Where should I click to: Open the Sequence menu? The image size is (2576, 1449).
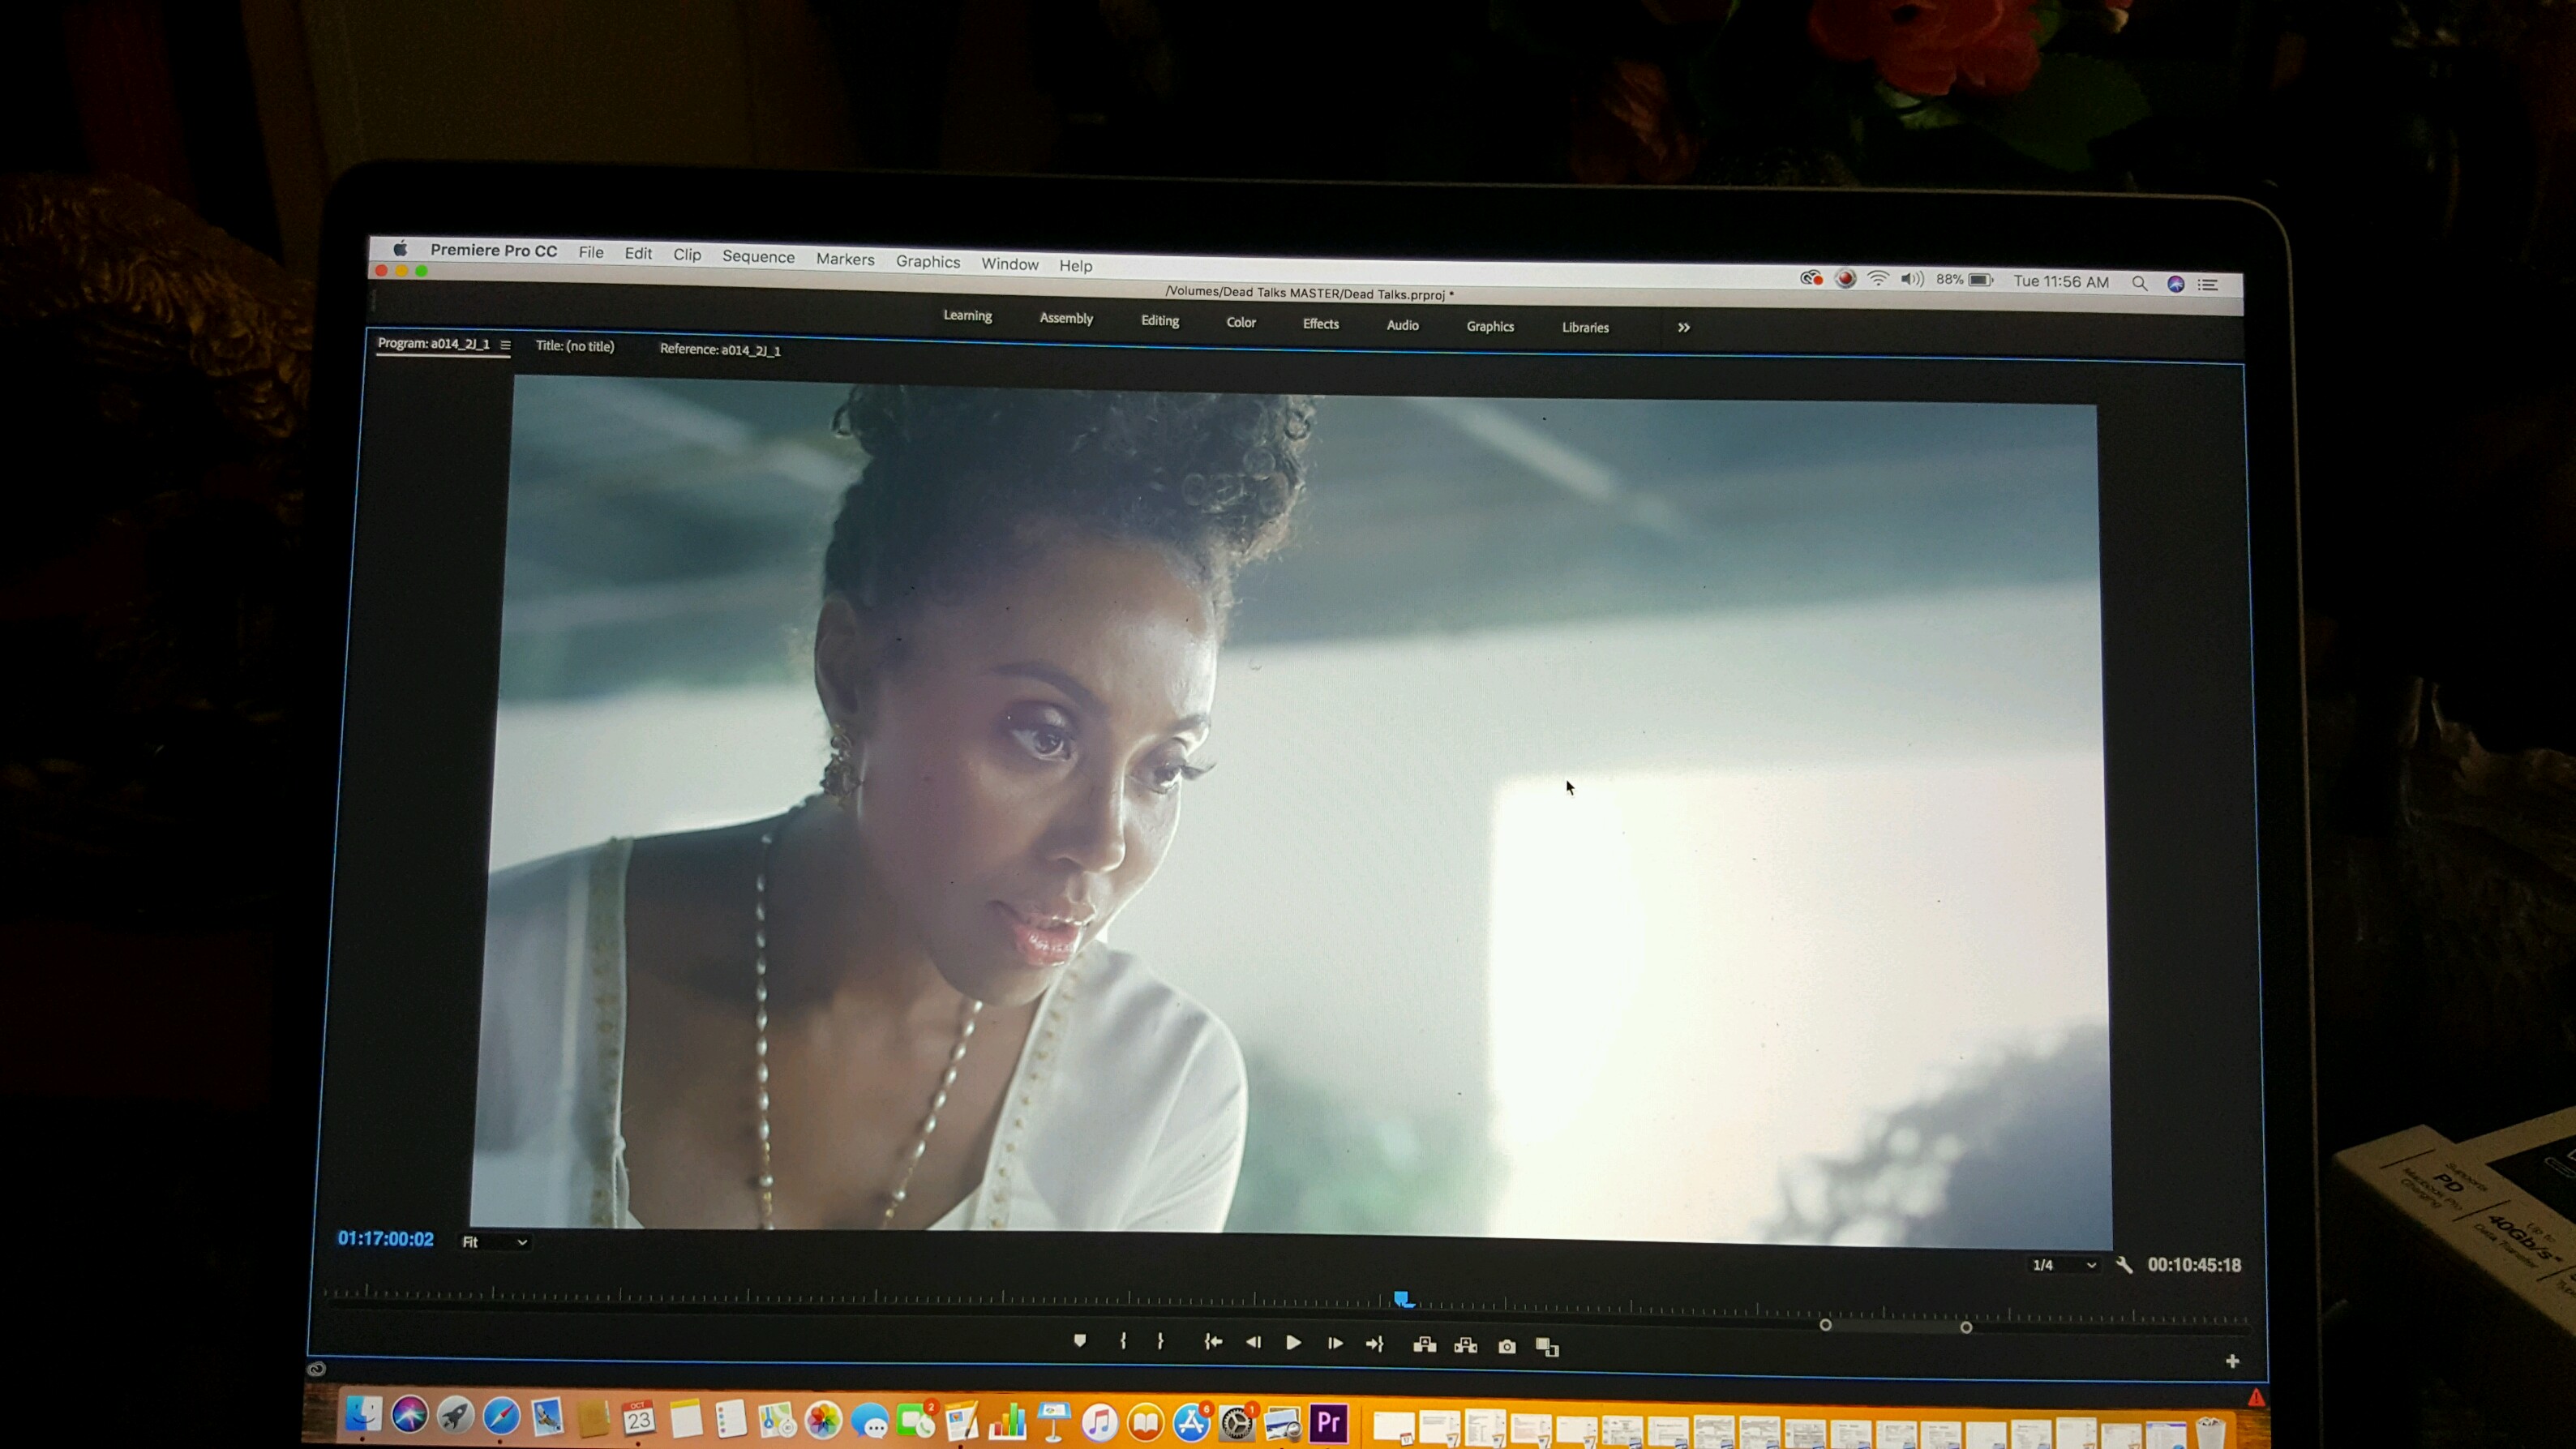[x=758, y=257]
